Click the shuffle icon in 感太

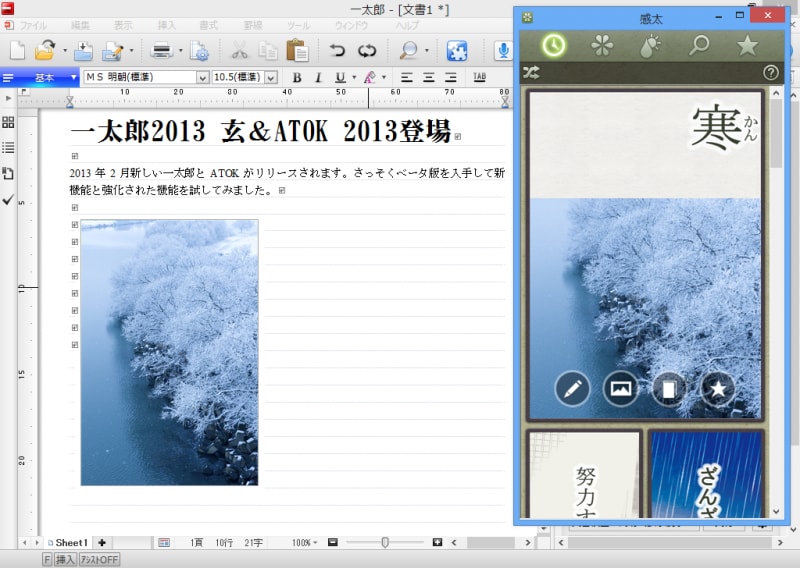click(x=531, y=73)
